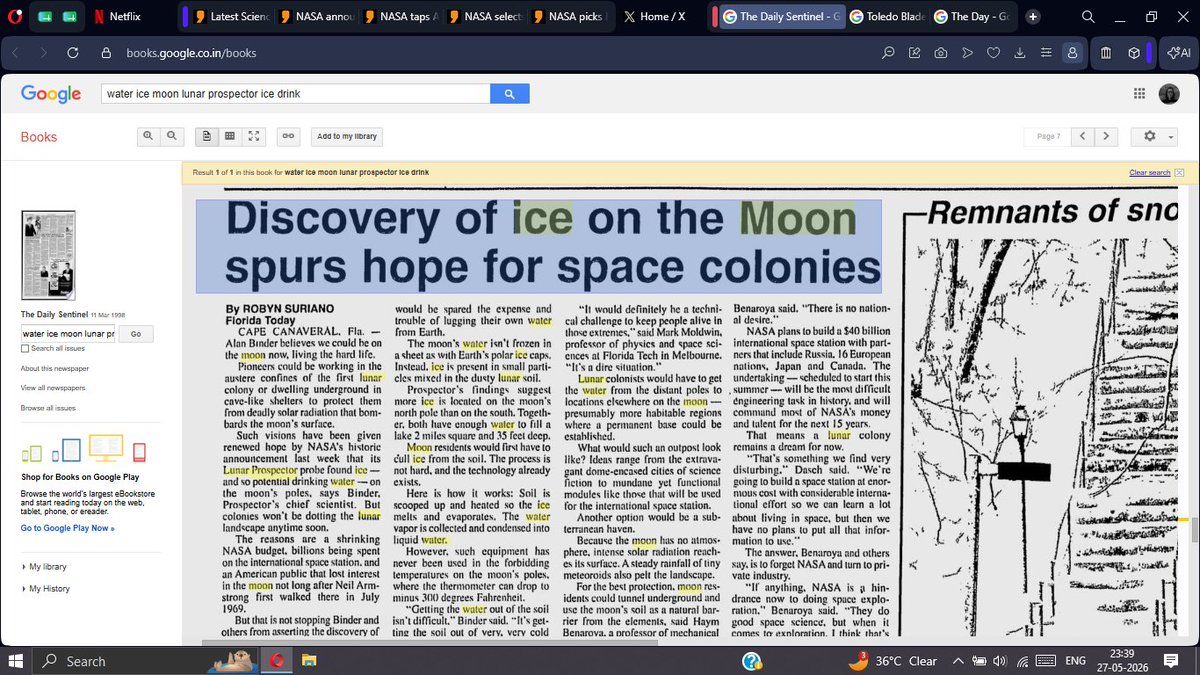Screen dimensions: 1200x675
Task: Click the Opera menu logo
Action: click(x=15, y=17)
